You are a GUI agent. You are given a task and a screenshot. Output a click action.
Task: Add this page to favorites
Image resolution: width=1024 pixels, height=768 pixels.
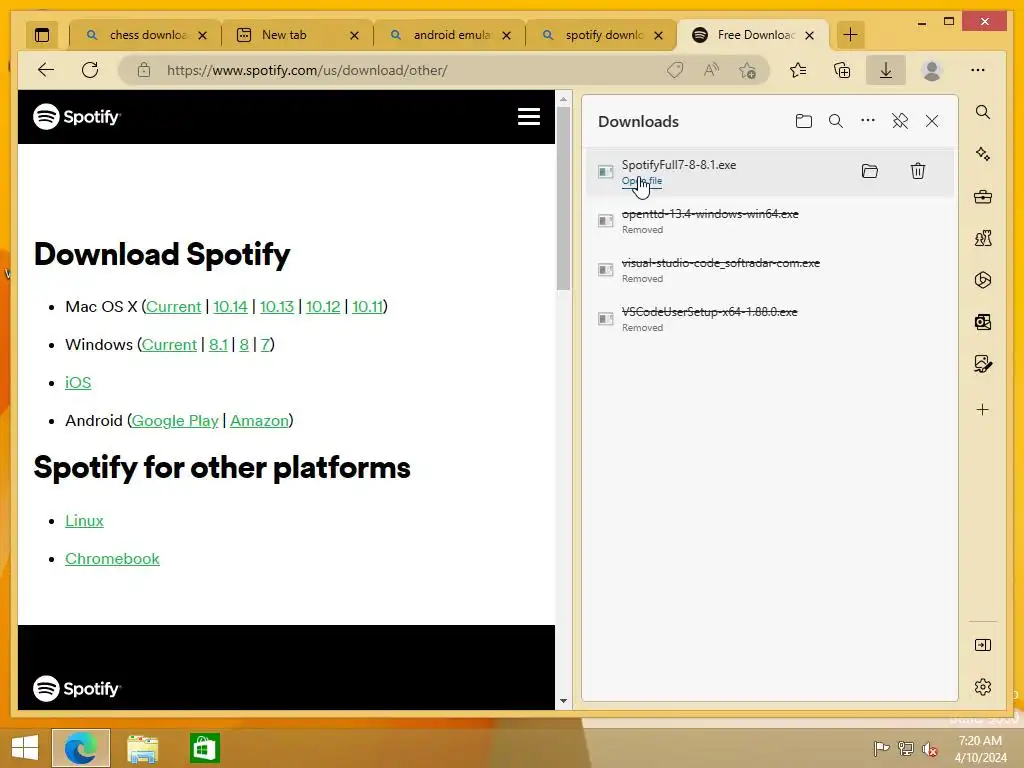click(748, 70)
